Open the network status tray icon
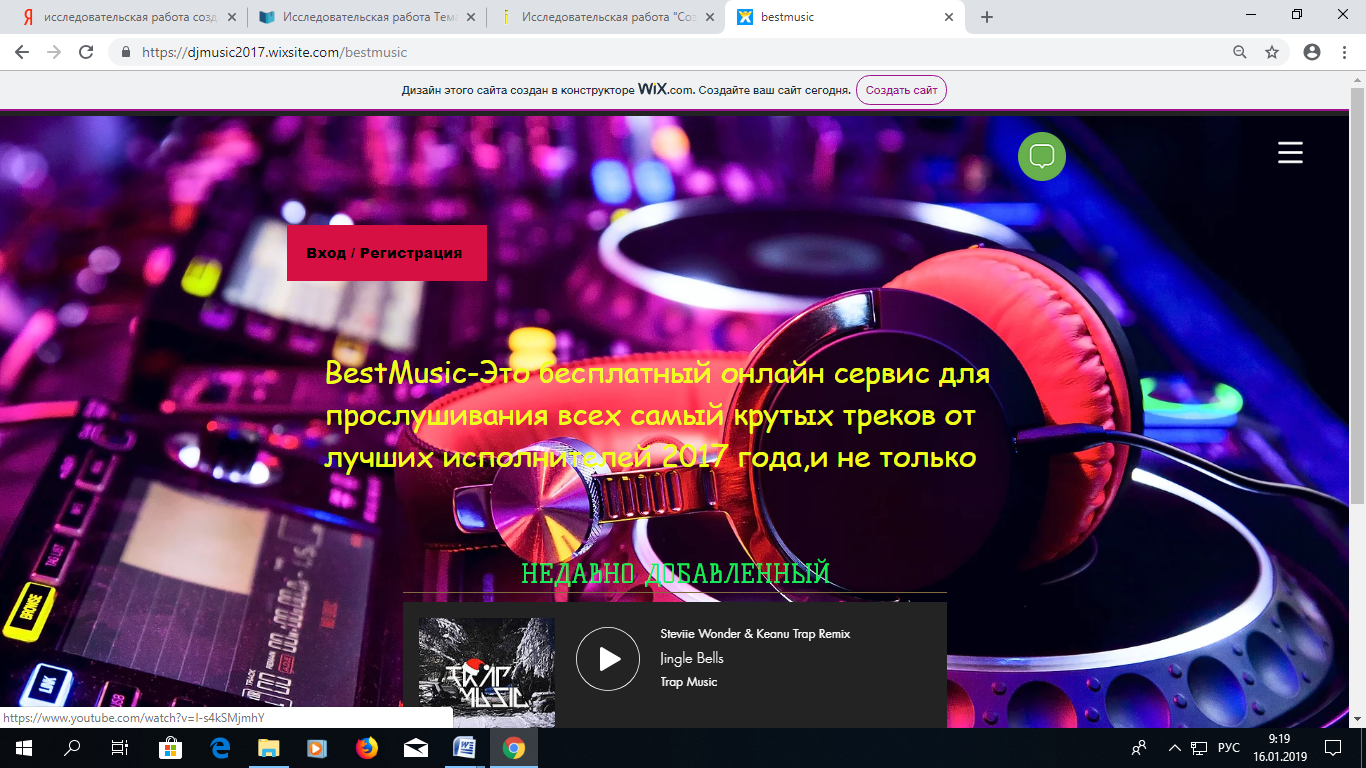The image size is (1366, 768). 1199,748
